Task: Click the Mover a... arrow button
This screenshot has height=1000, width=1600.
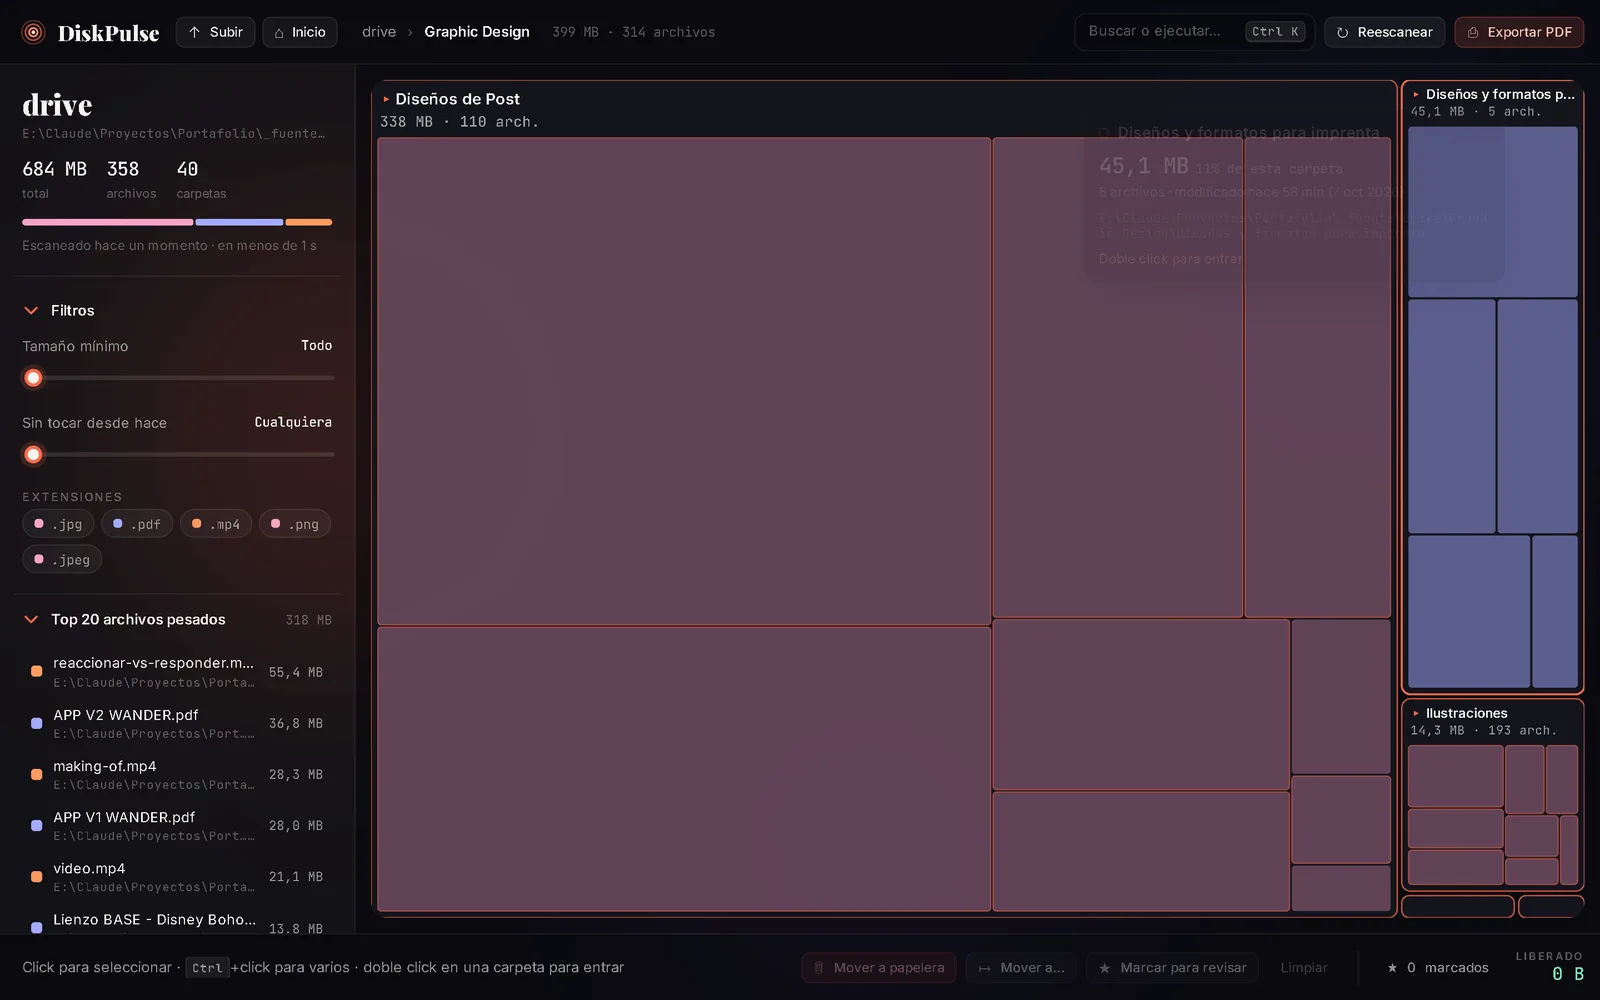Action: pyautogui.click(x=1021, y=968)
